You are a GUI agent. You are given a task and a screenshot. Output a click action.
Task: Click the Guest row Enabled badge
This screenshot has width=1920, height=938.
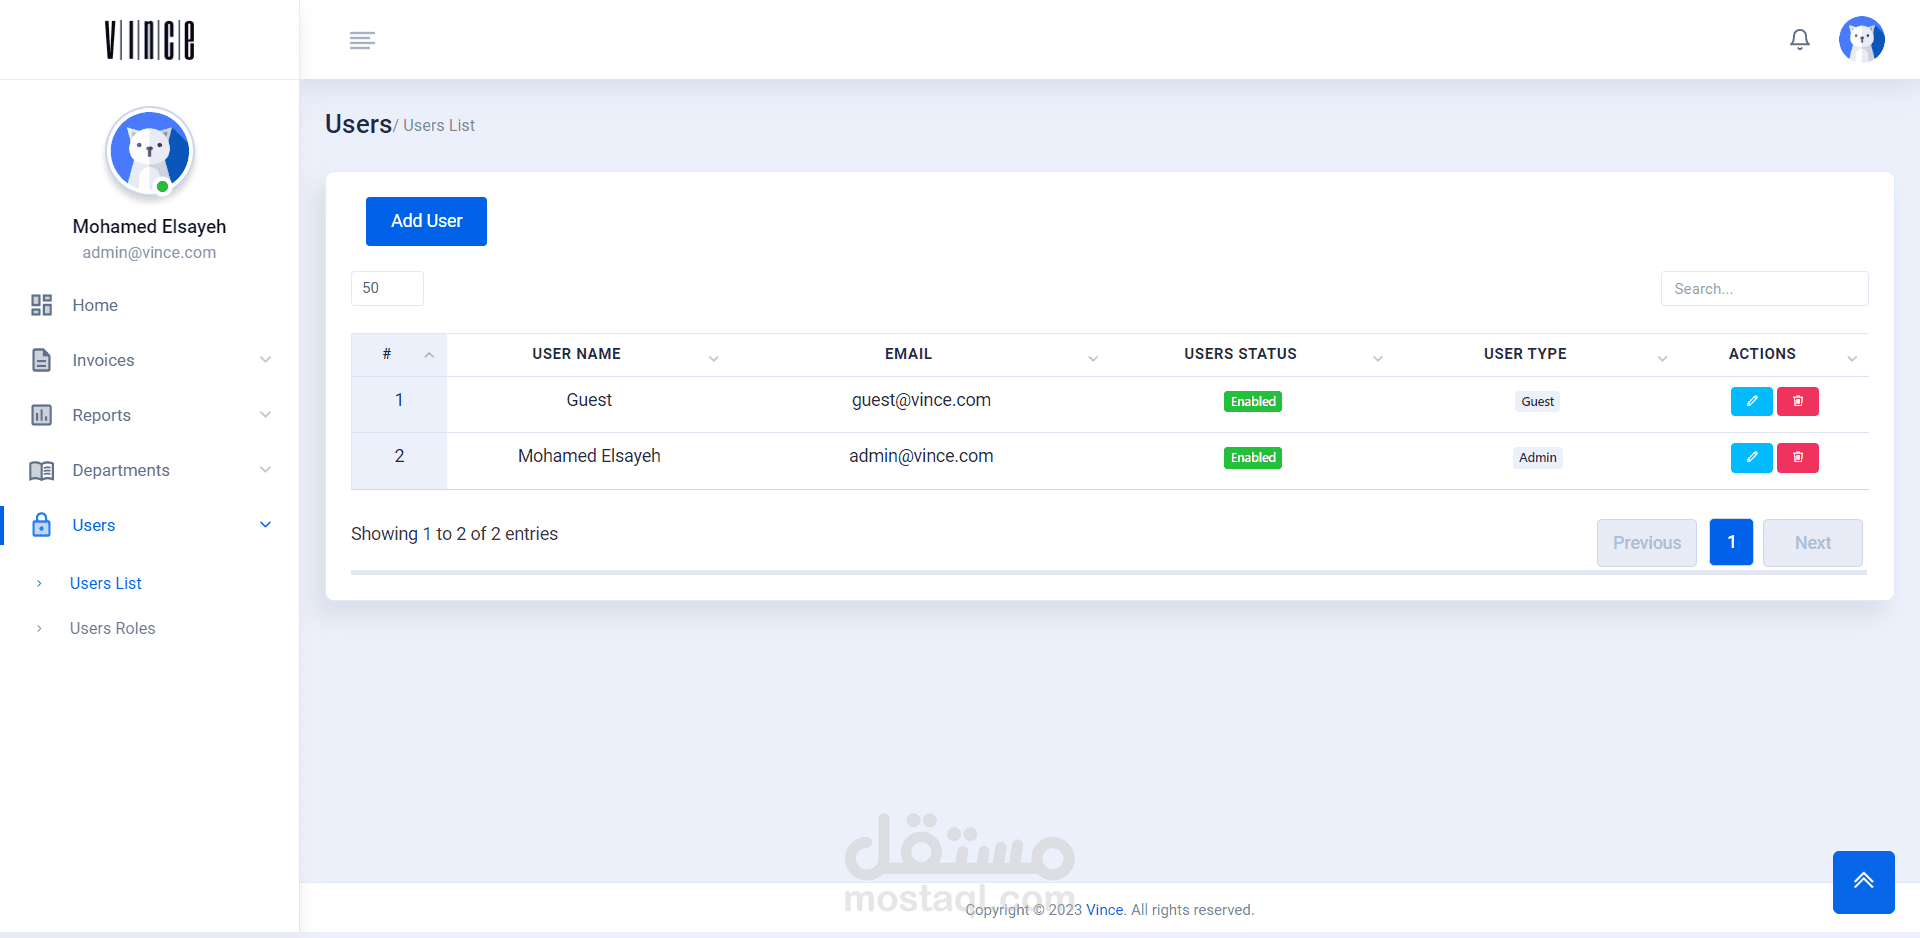(x=1253, y=401)
